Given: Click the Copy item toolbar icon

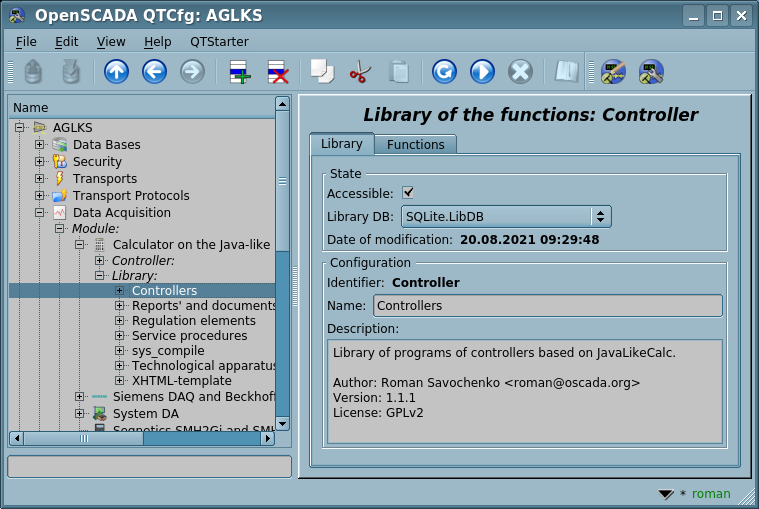Looking at the screenshot, I should 322,72.
